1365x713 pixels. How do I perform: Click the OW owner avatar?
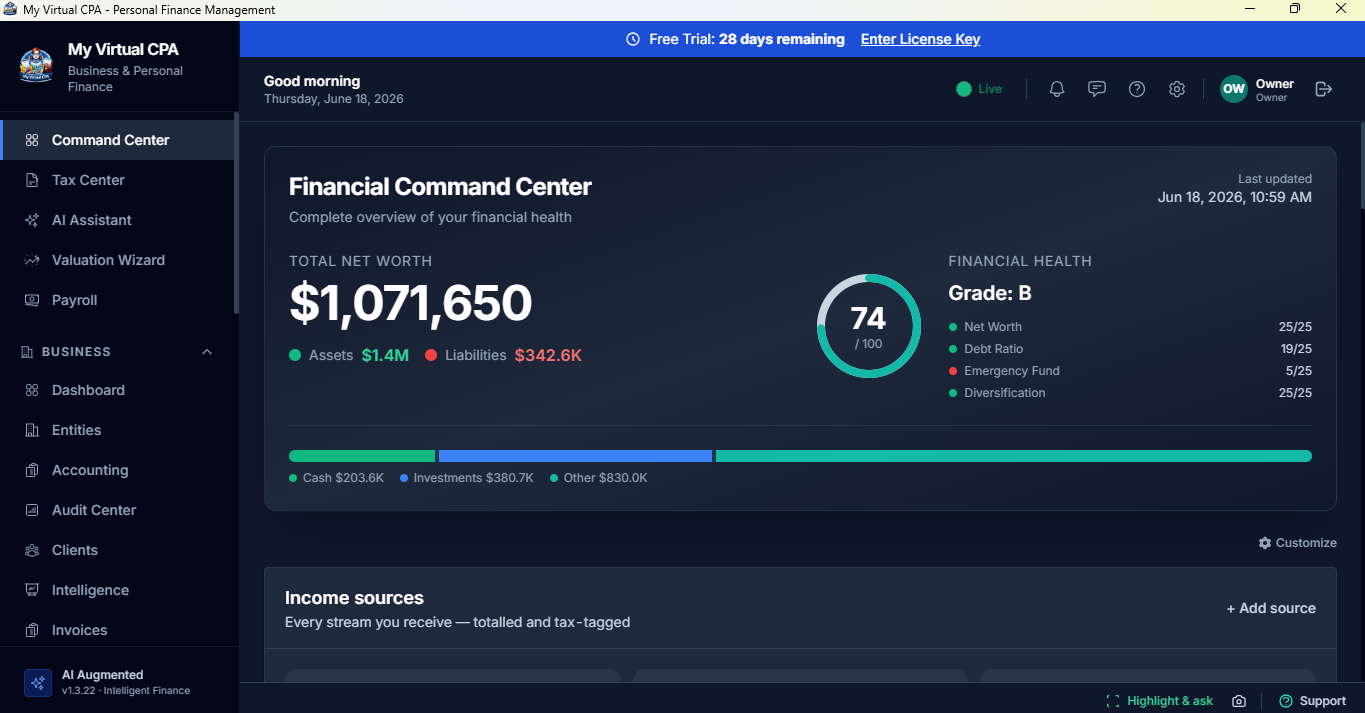point(1234,89)
